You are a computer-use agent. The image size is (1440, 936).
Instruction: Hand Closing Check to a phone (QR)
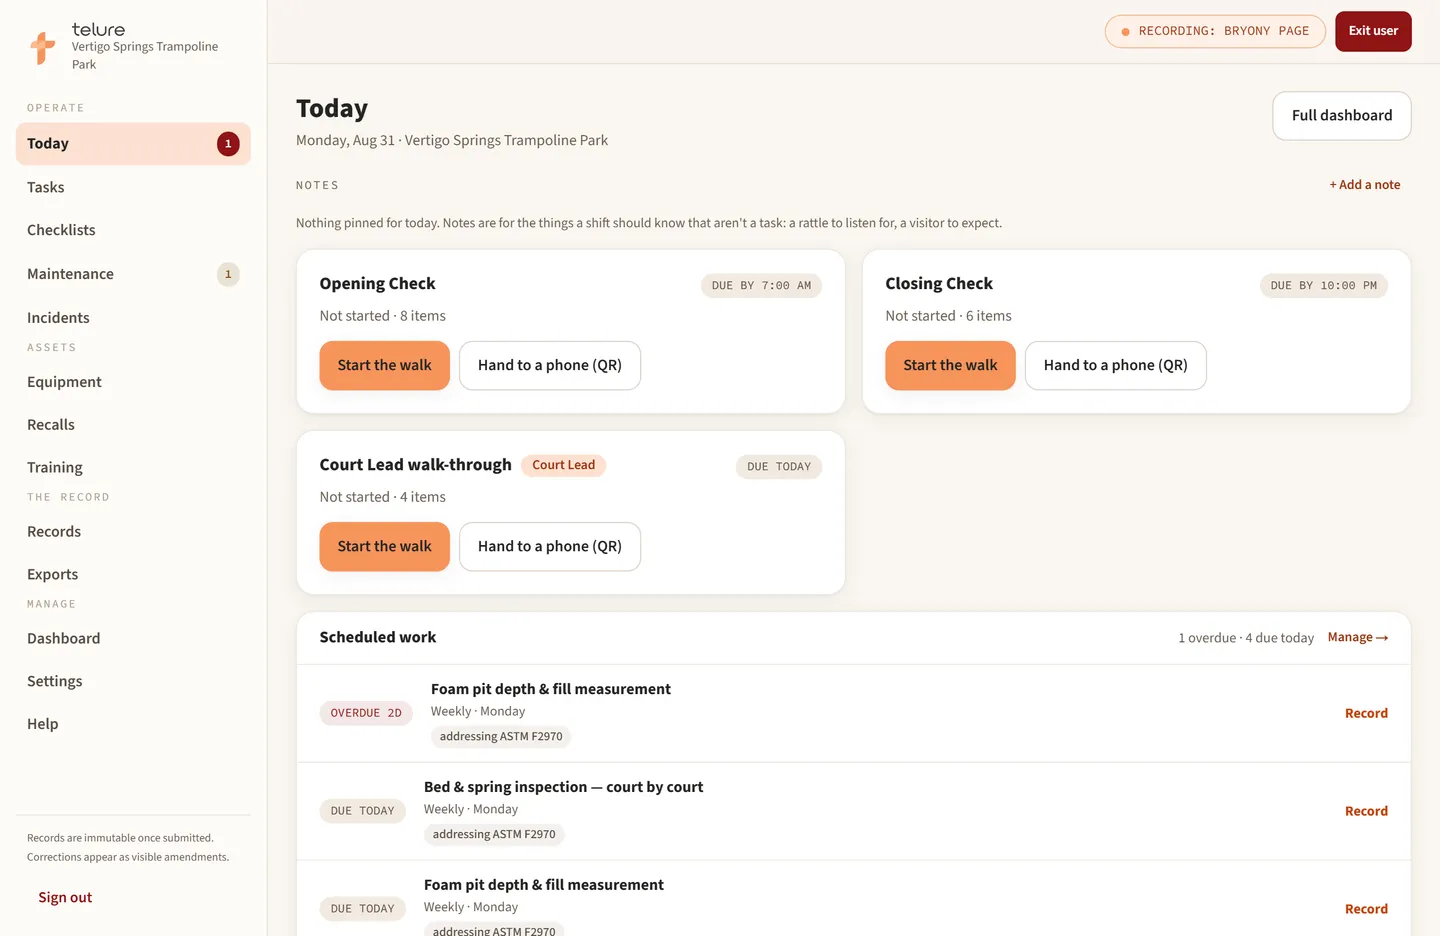pos(1116,366)
